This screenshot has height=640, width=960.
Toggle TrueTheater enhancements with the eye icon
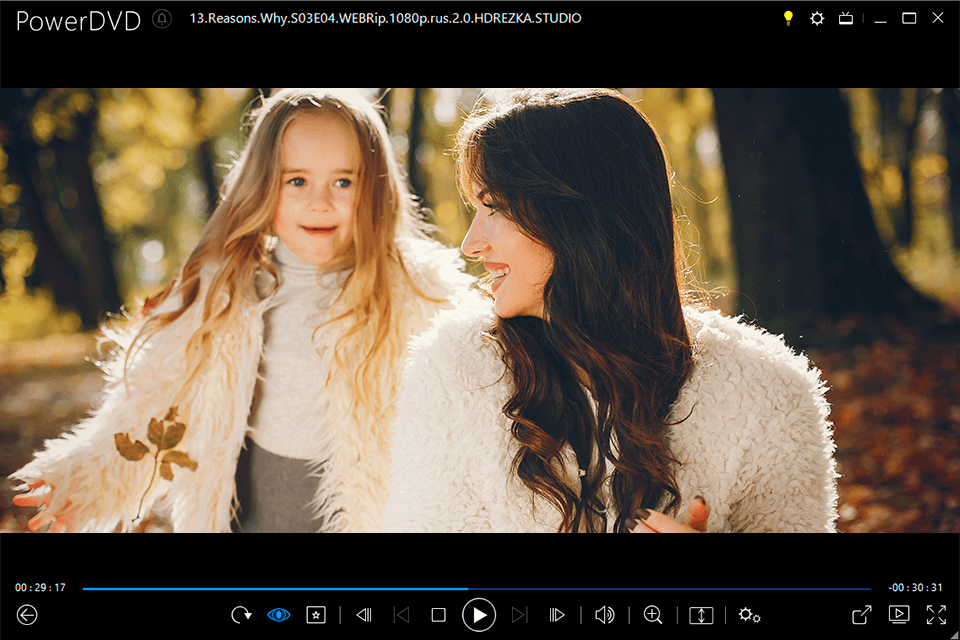[x=277, y=615]
